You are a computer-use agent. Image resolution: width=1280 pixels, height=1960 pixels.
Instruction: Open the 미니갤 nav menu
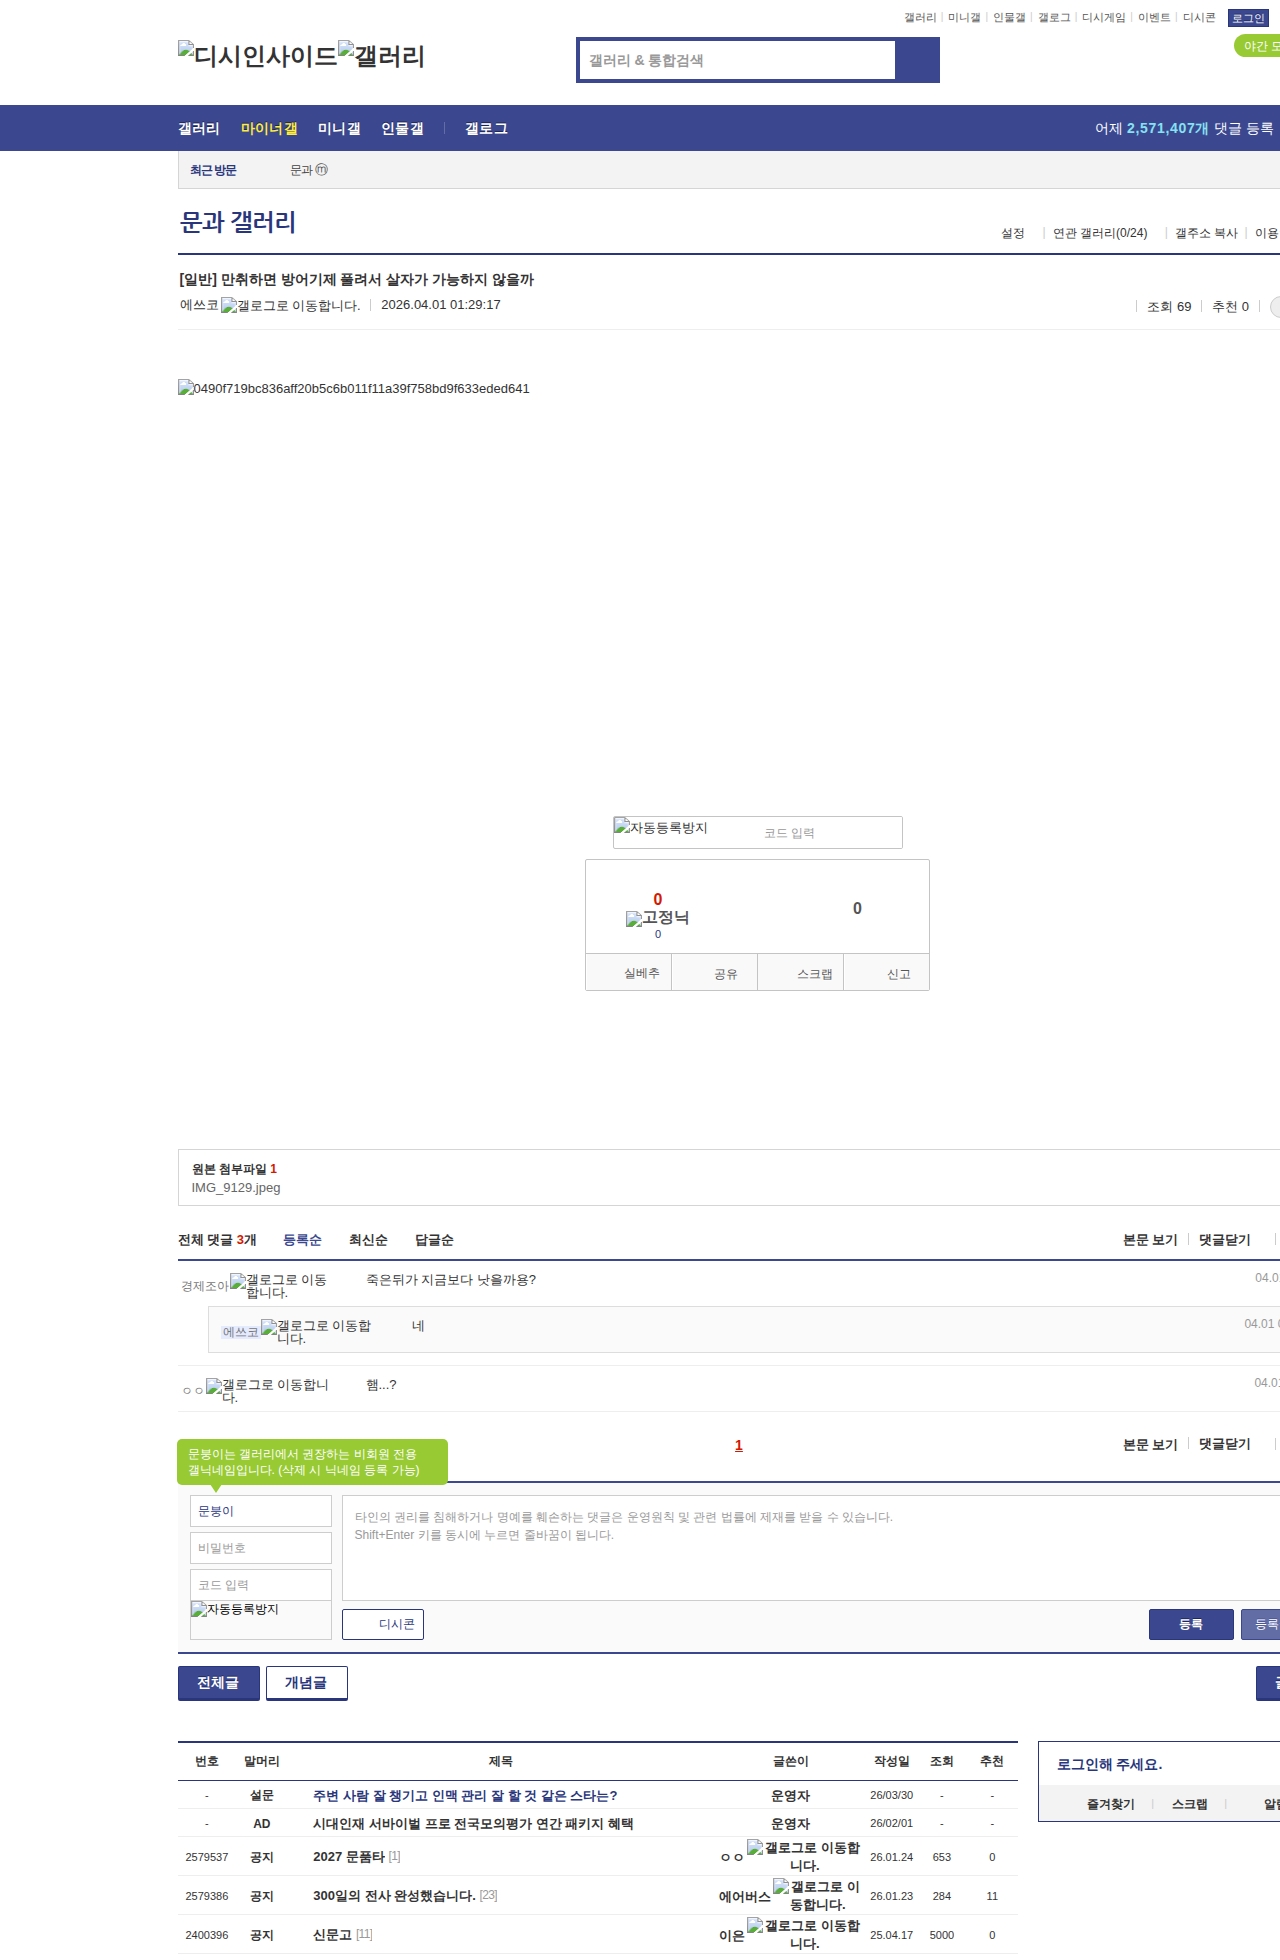(339, 128)
